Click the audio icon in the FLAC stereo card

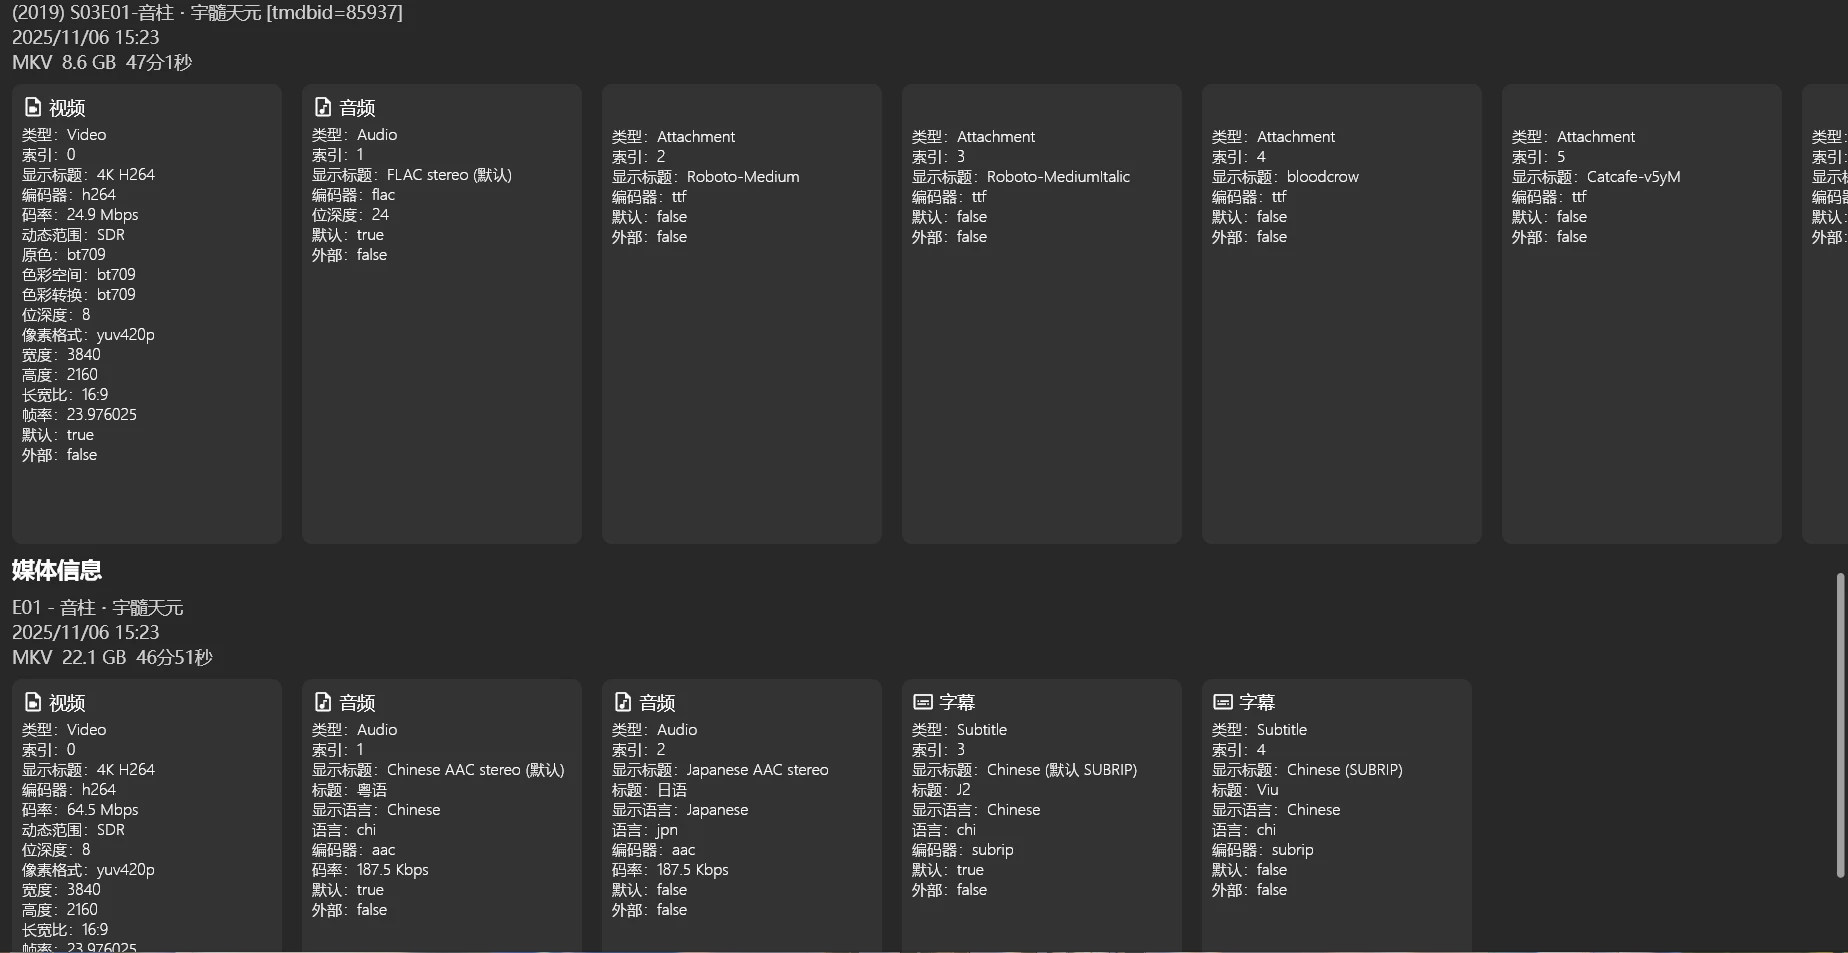[x=322, y=107]
